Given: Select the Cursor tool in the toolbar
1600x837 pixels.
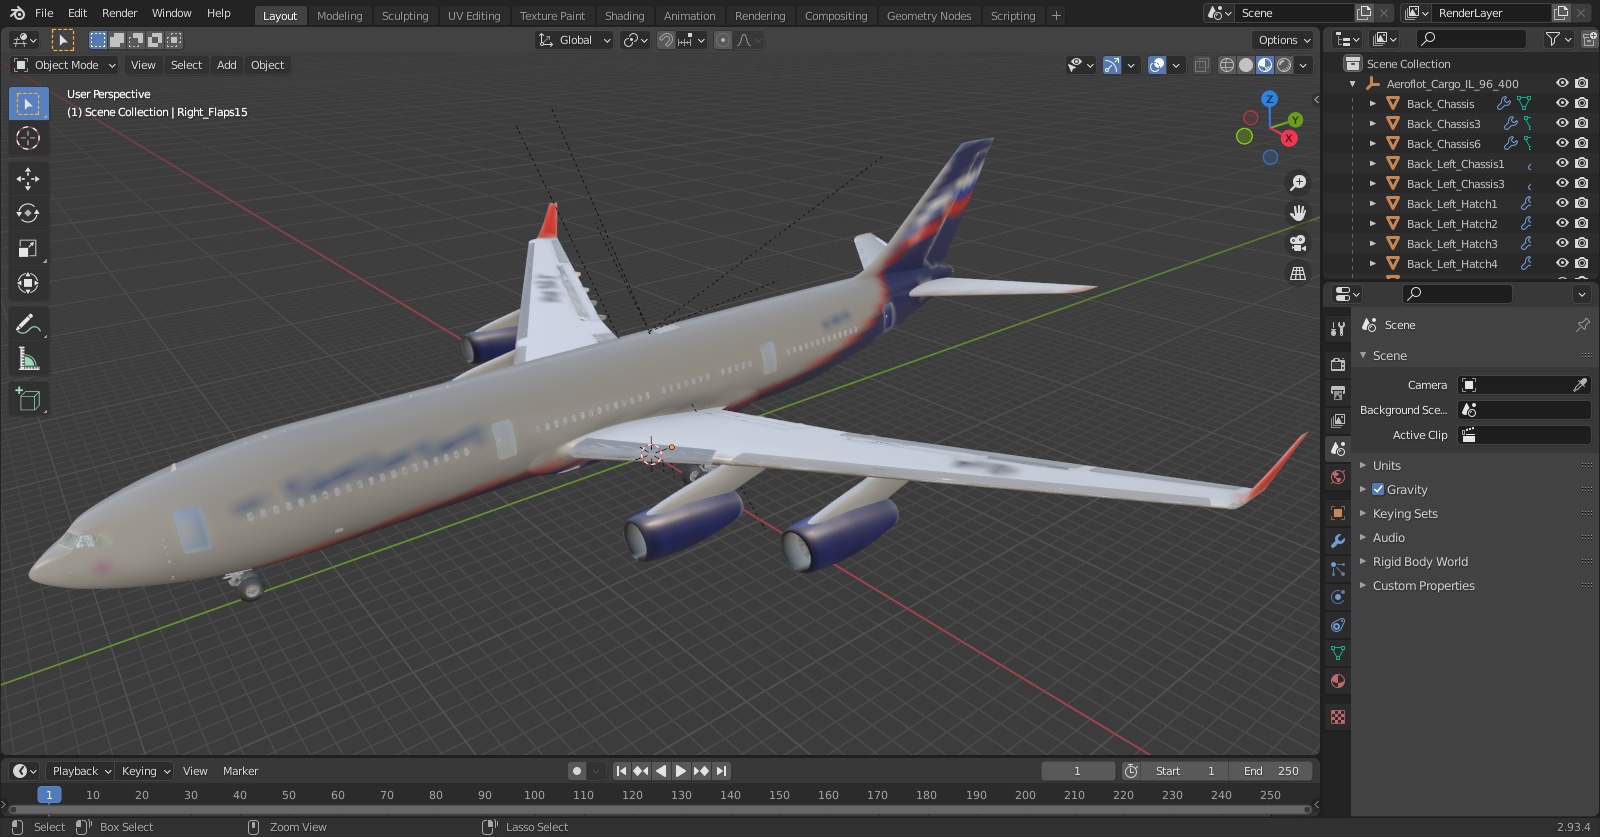Looking at the screenshot, I should click(x=28, y=138).
